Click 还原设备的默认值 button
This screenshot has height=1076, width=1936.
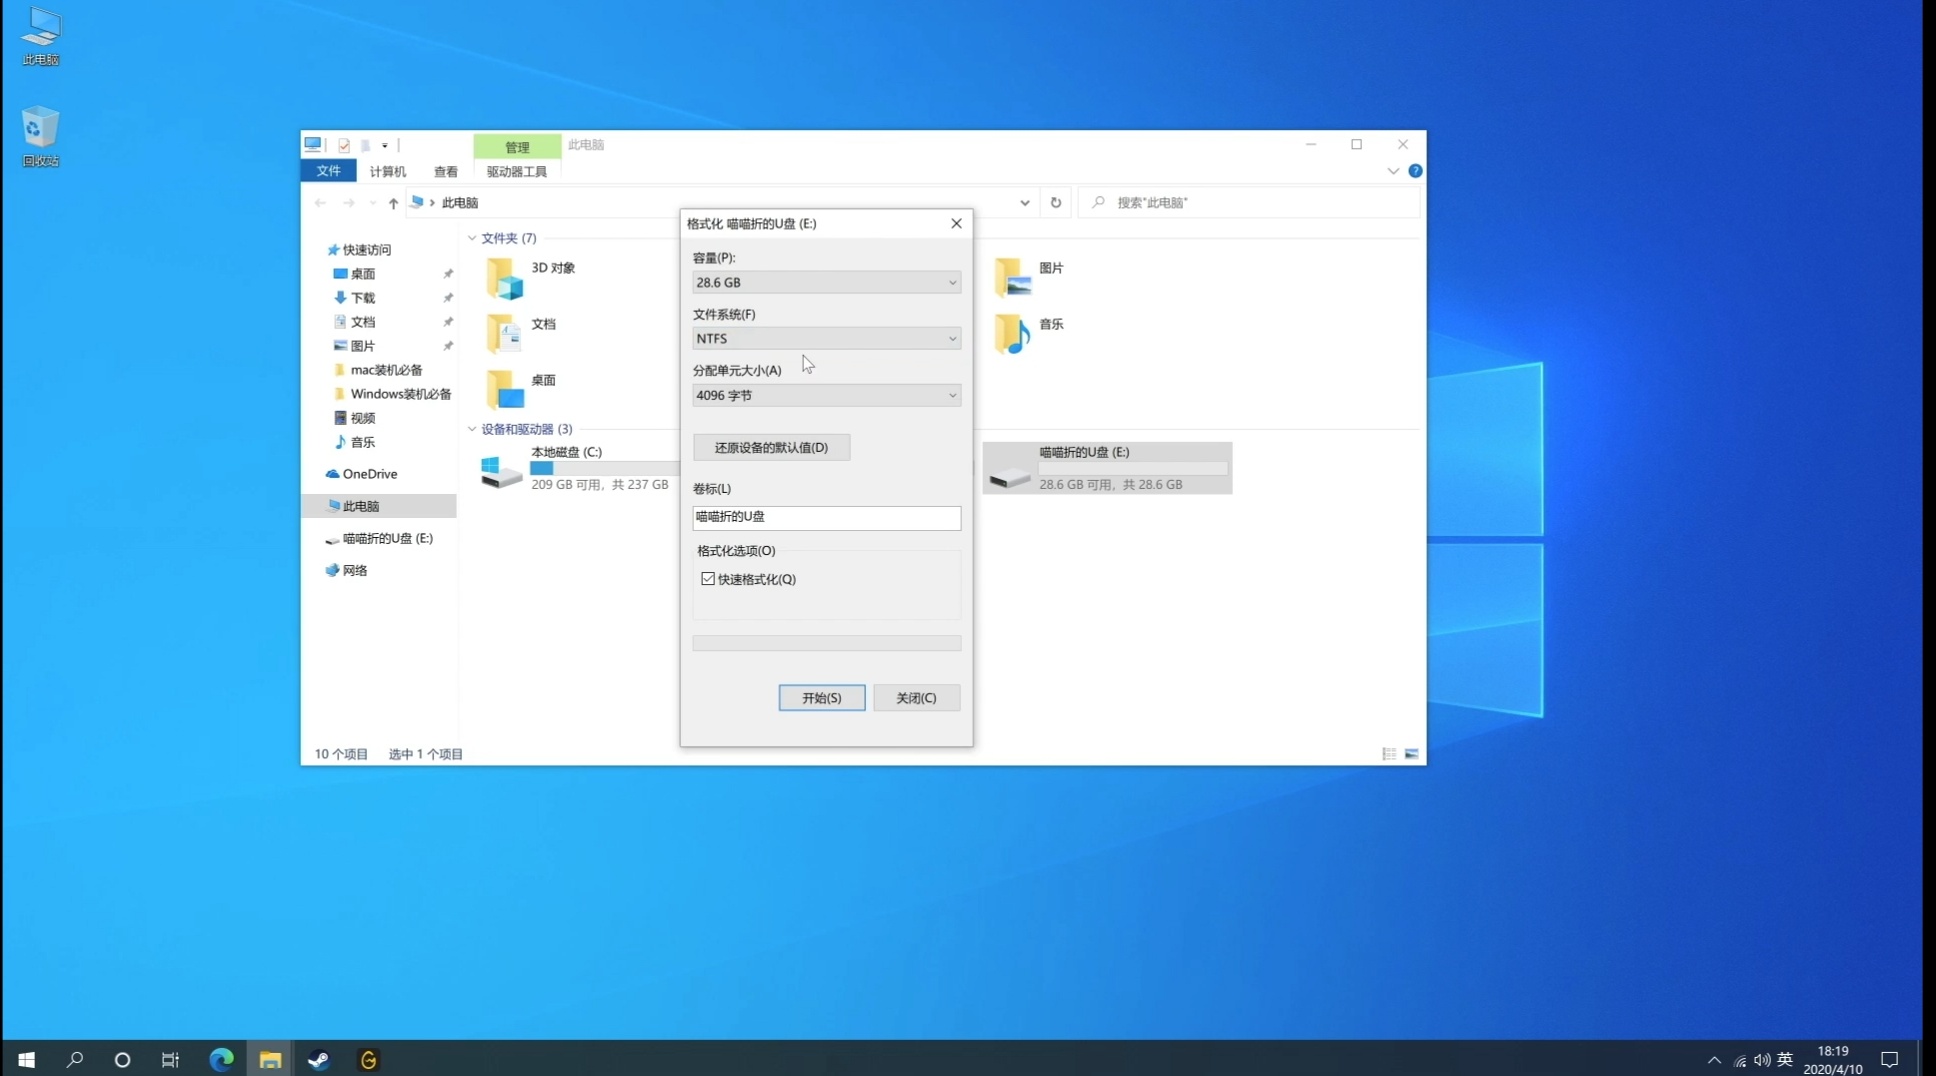pyautogui.click(x=771, y=448)
